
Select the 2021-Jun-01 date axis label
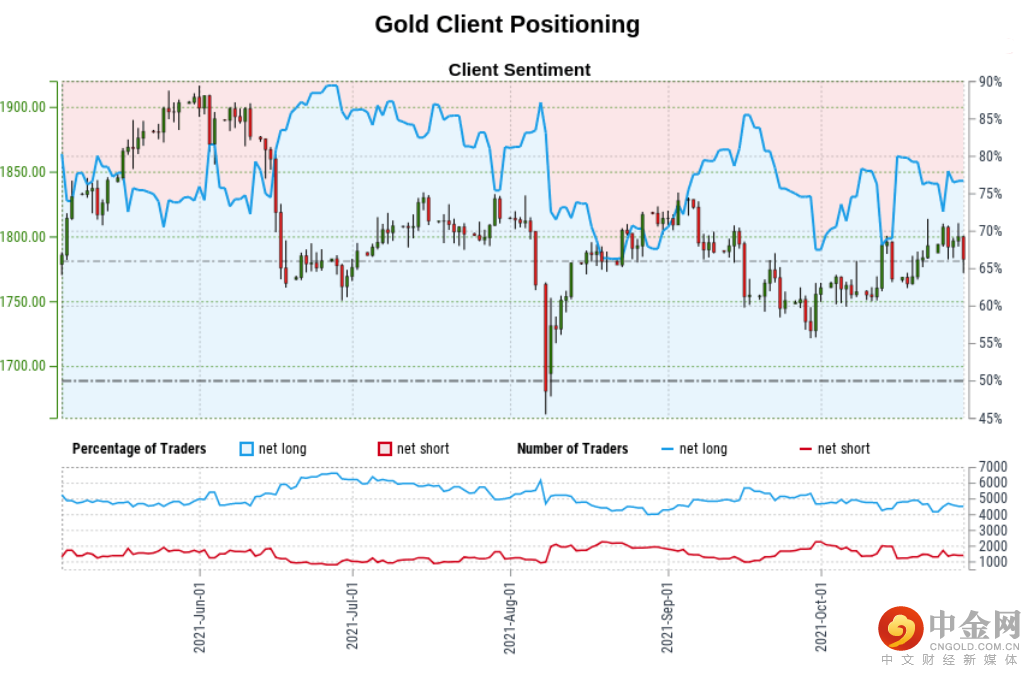click(200, 615)
